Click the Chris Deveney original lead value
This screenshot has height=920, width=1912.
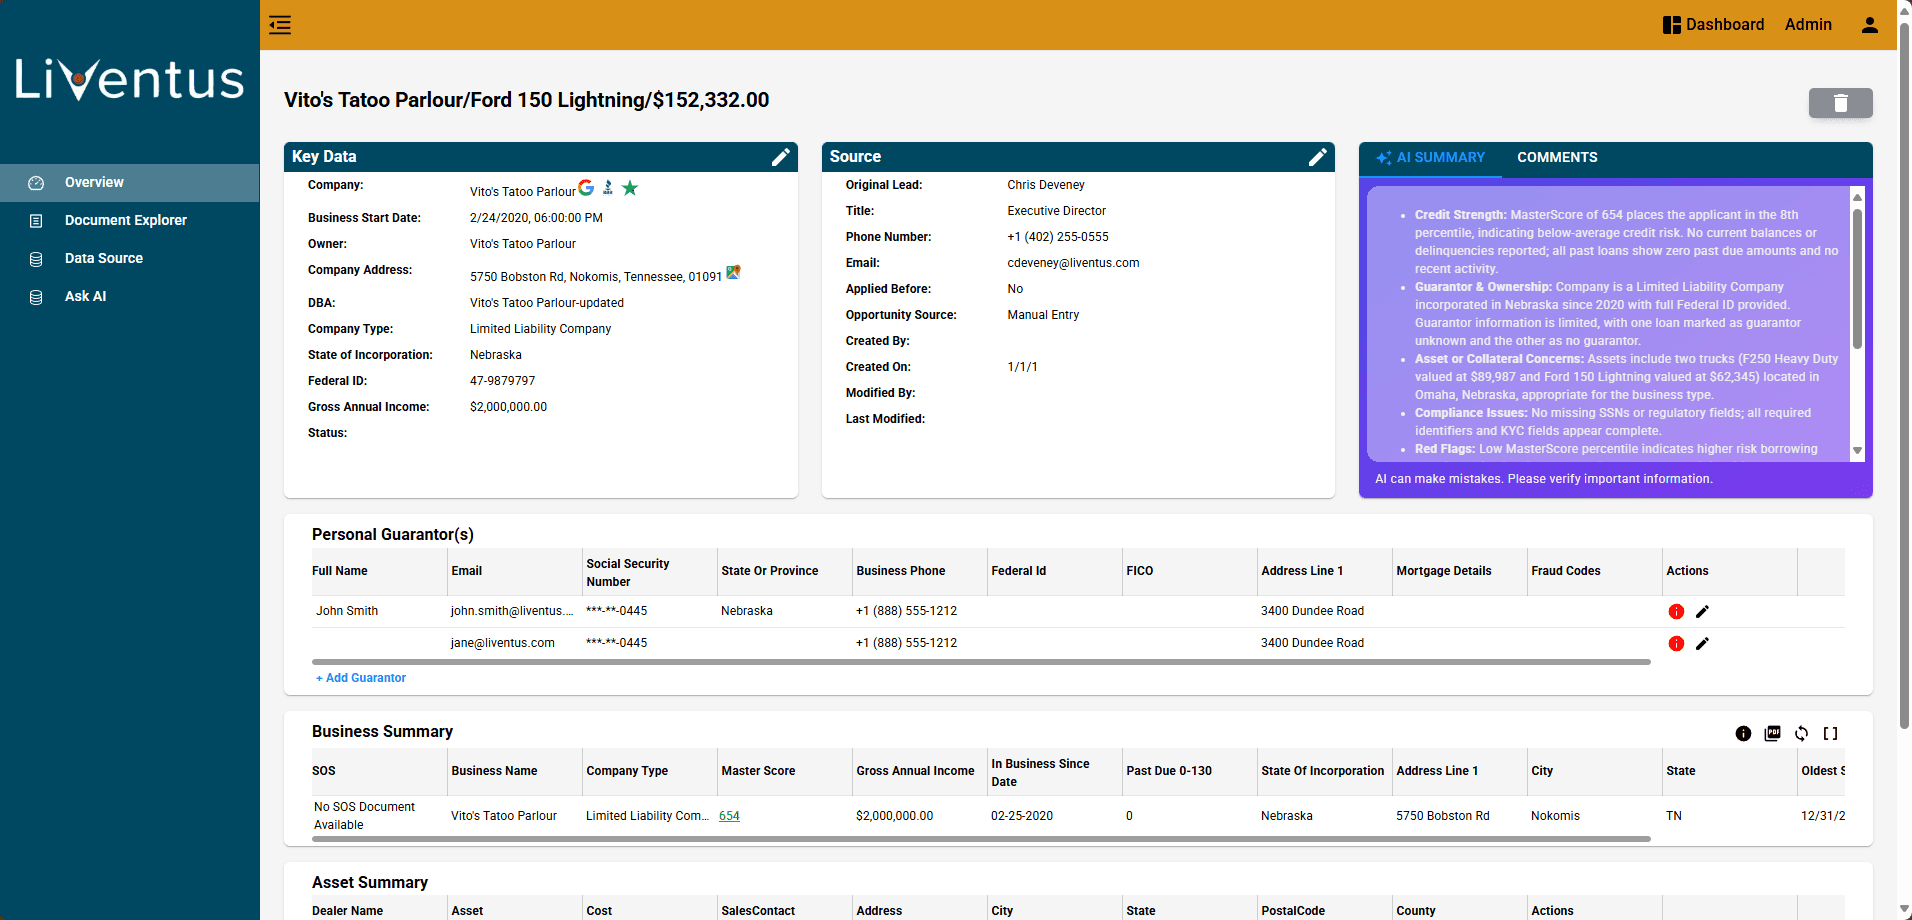[x=1045, y=185]
